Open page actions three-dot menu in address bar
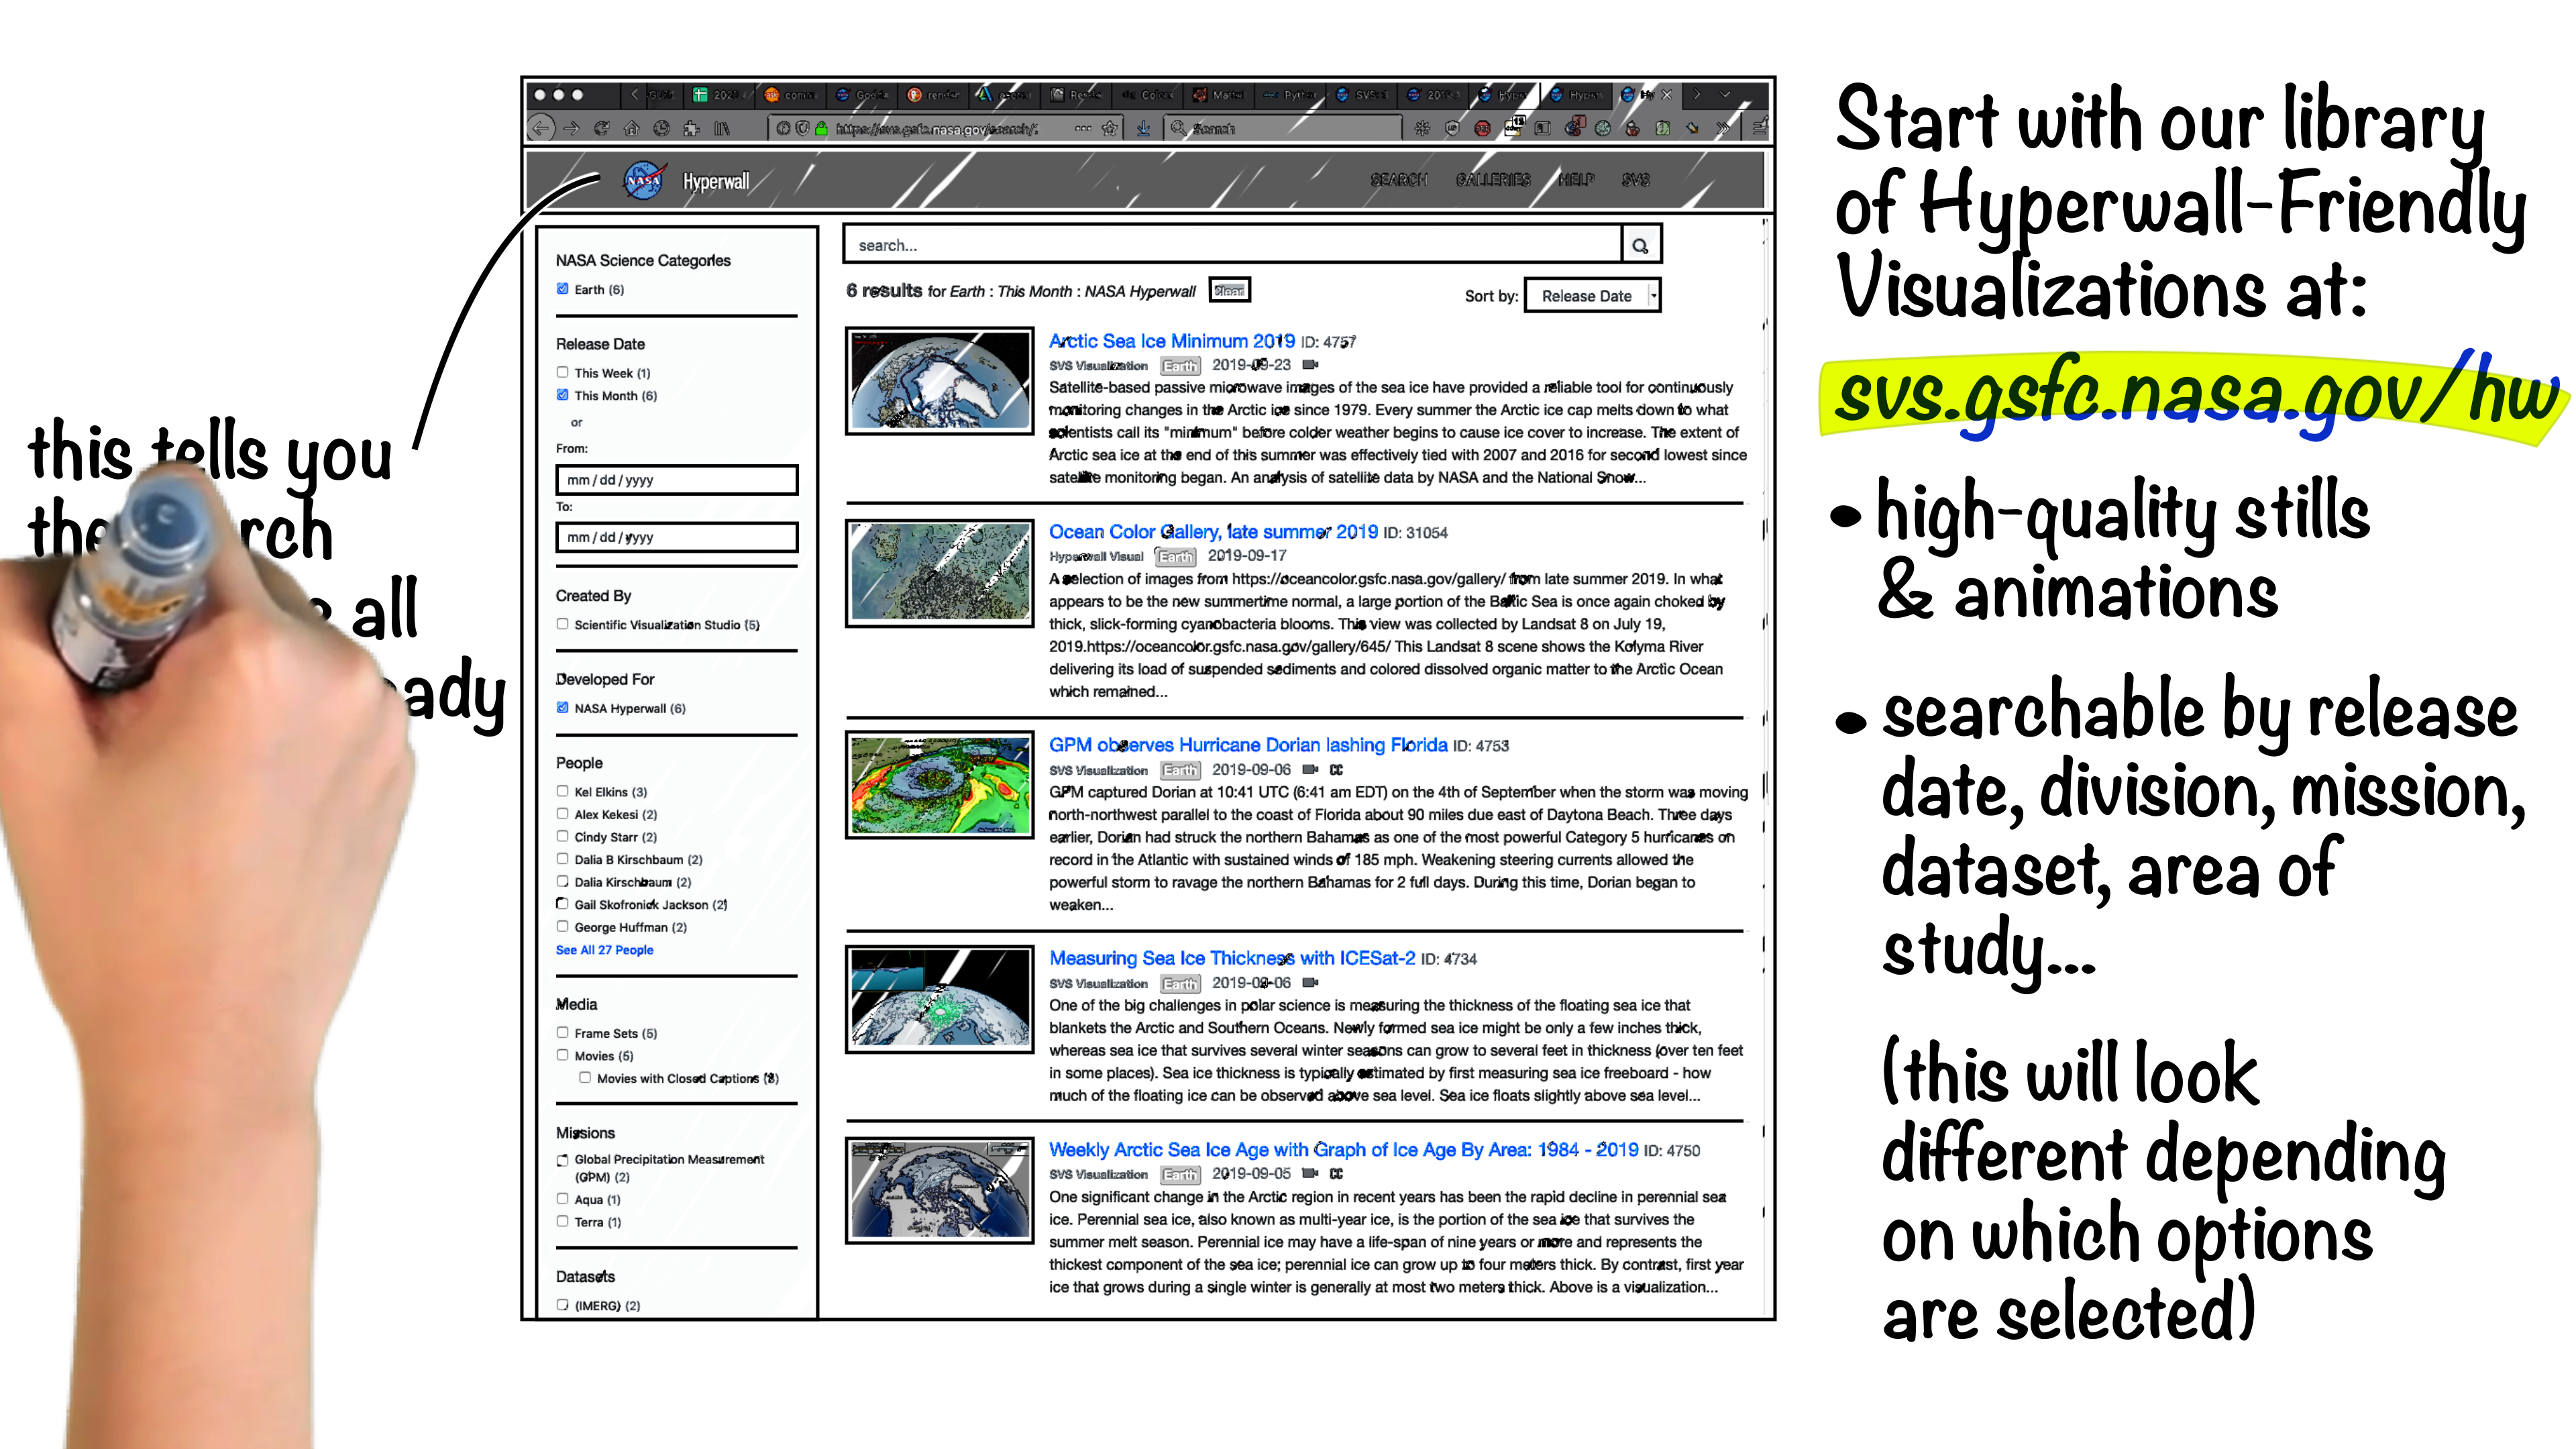 tap(1083, 128)
